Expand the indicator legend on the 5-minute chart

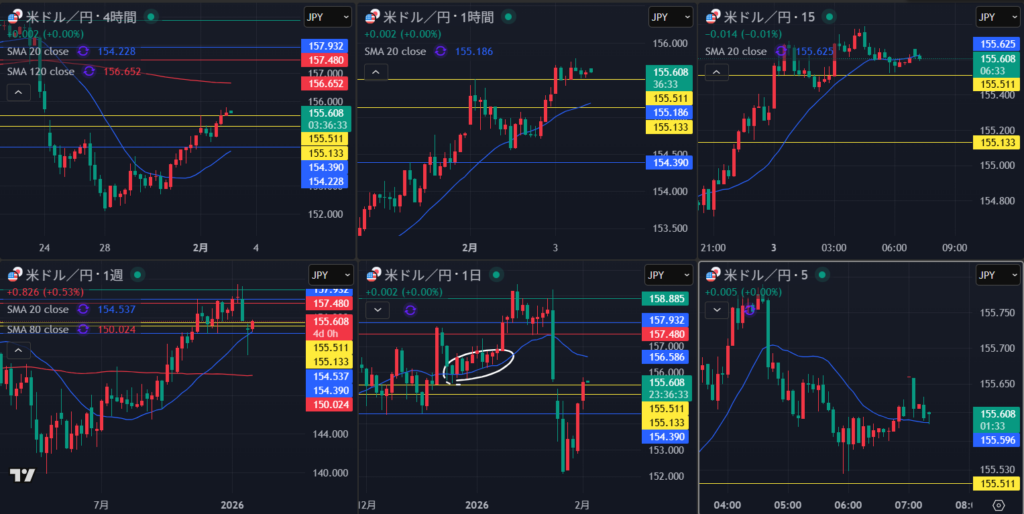(x=716, y=310)
